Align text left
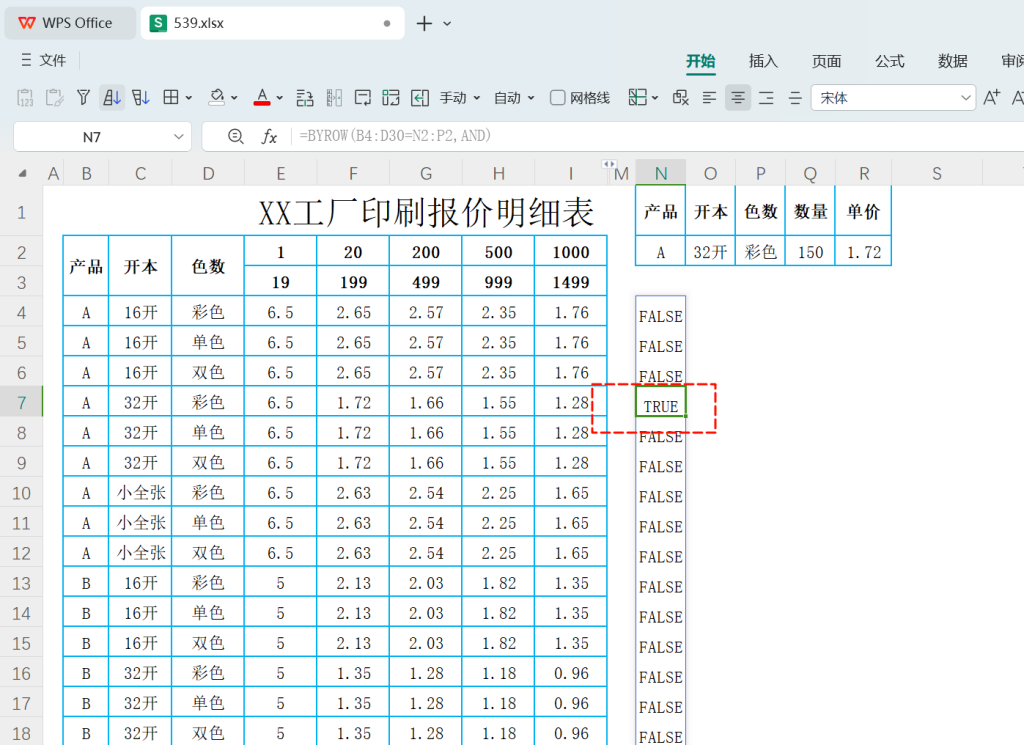 (709, 98)
